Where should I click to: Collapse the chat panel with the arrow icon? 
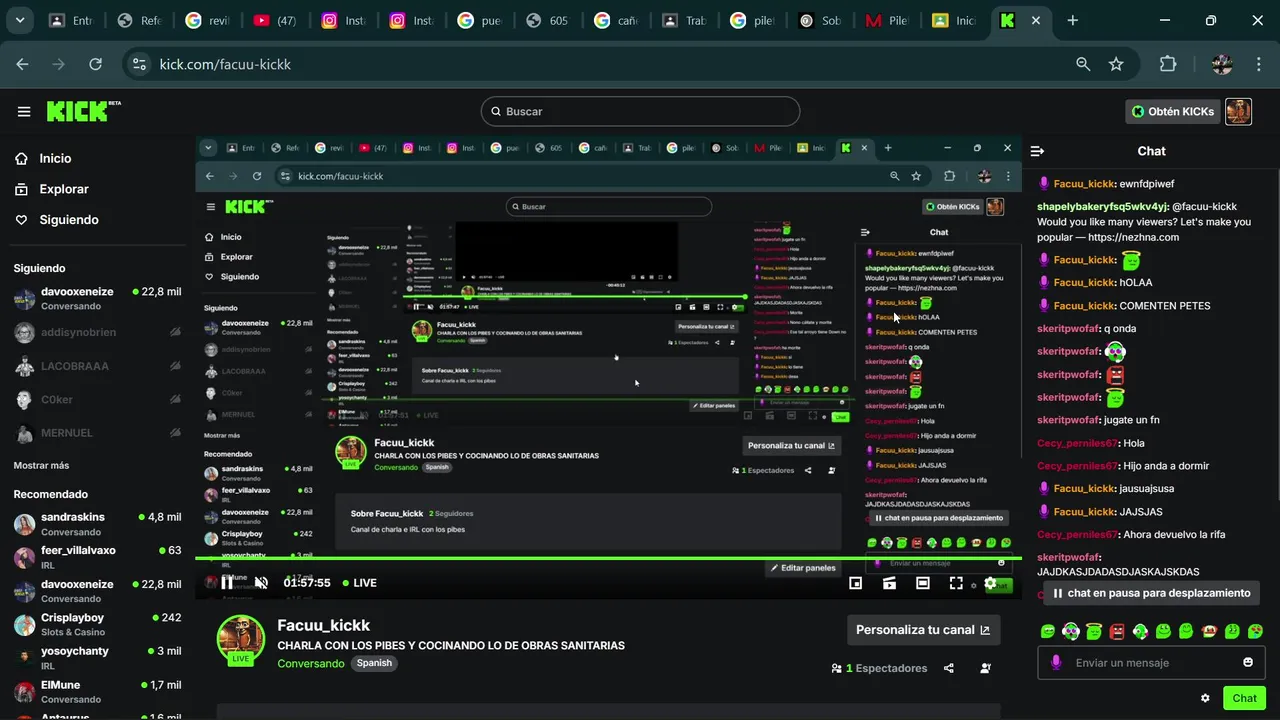1037,151
